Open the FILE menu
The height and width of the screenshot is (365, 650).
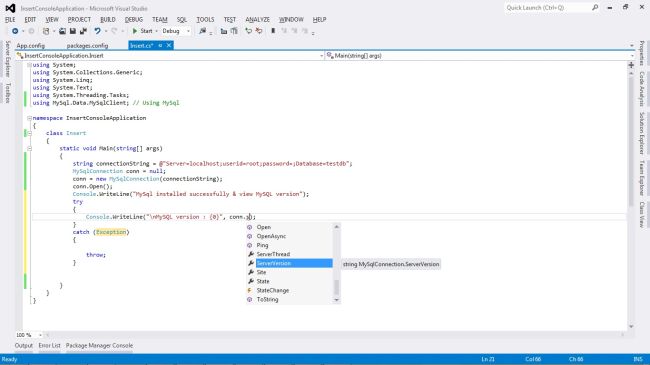point(10,19)
